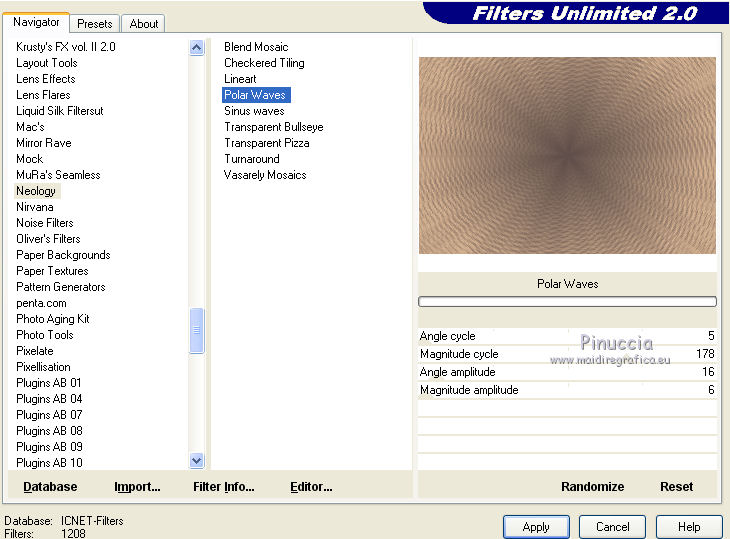Adjust the Angle amplitude slider
The height and width of the screenshot is (539, 730).
click(x=567, y=372)
